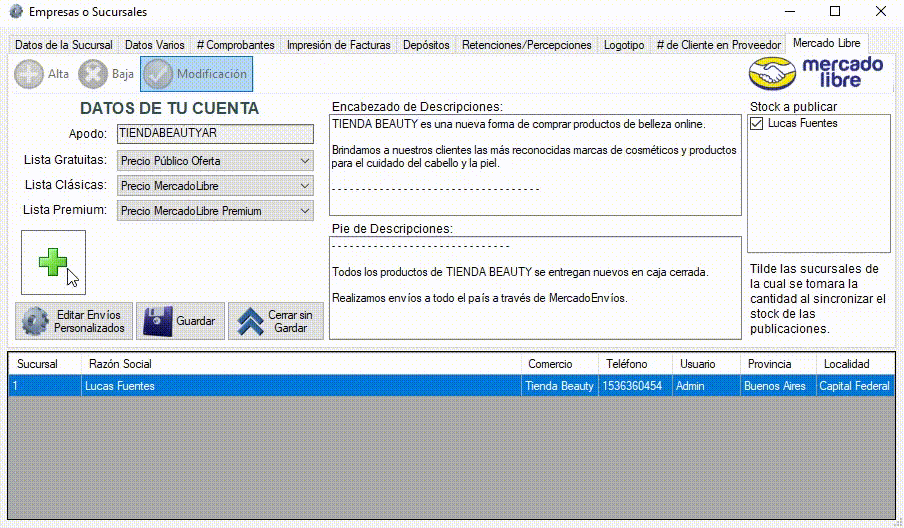Image resolution: width=904 pixels, height=528 pixels.
Task: Toggle the Lucas Fuentes stock checkbox
Action: point(756,123)
